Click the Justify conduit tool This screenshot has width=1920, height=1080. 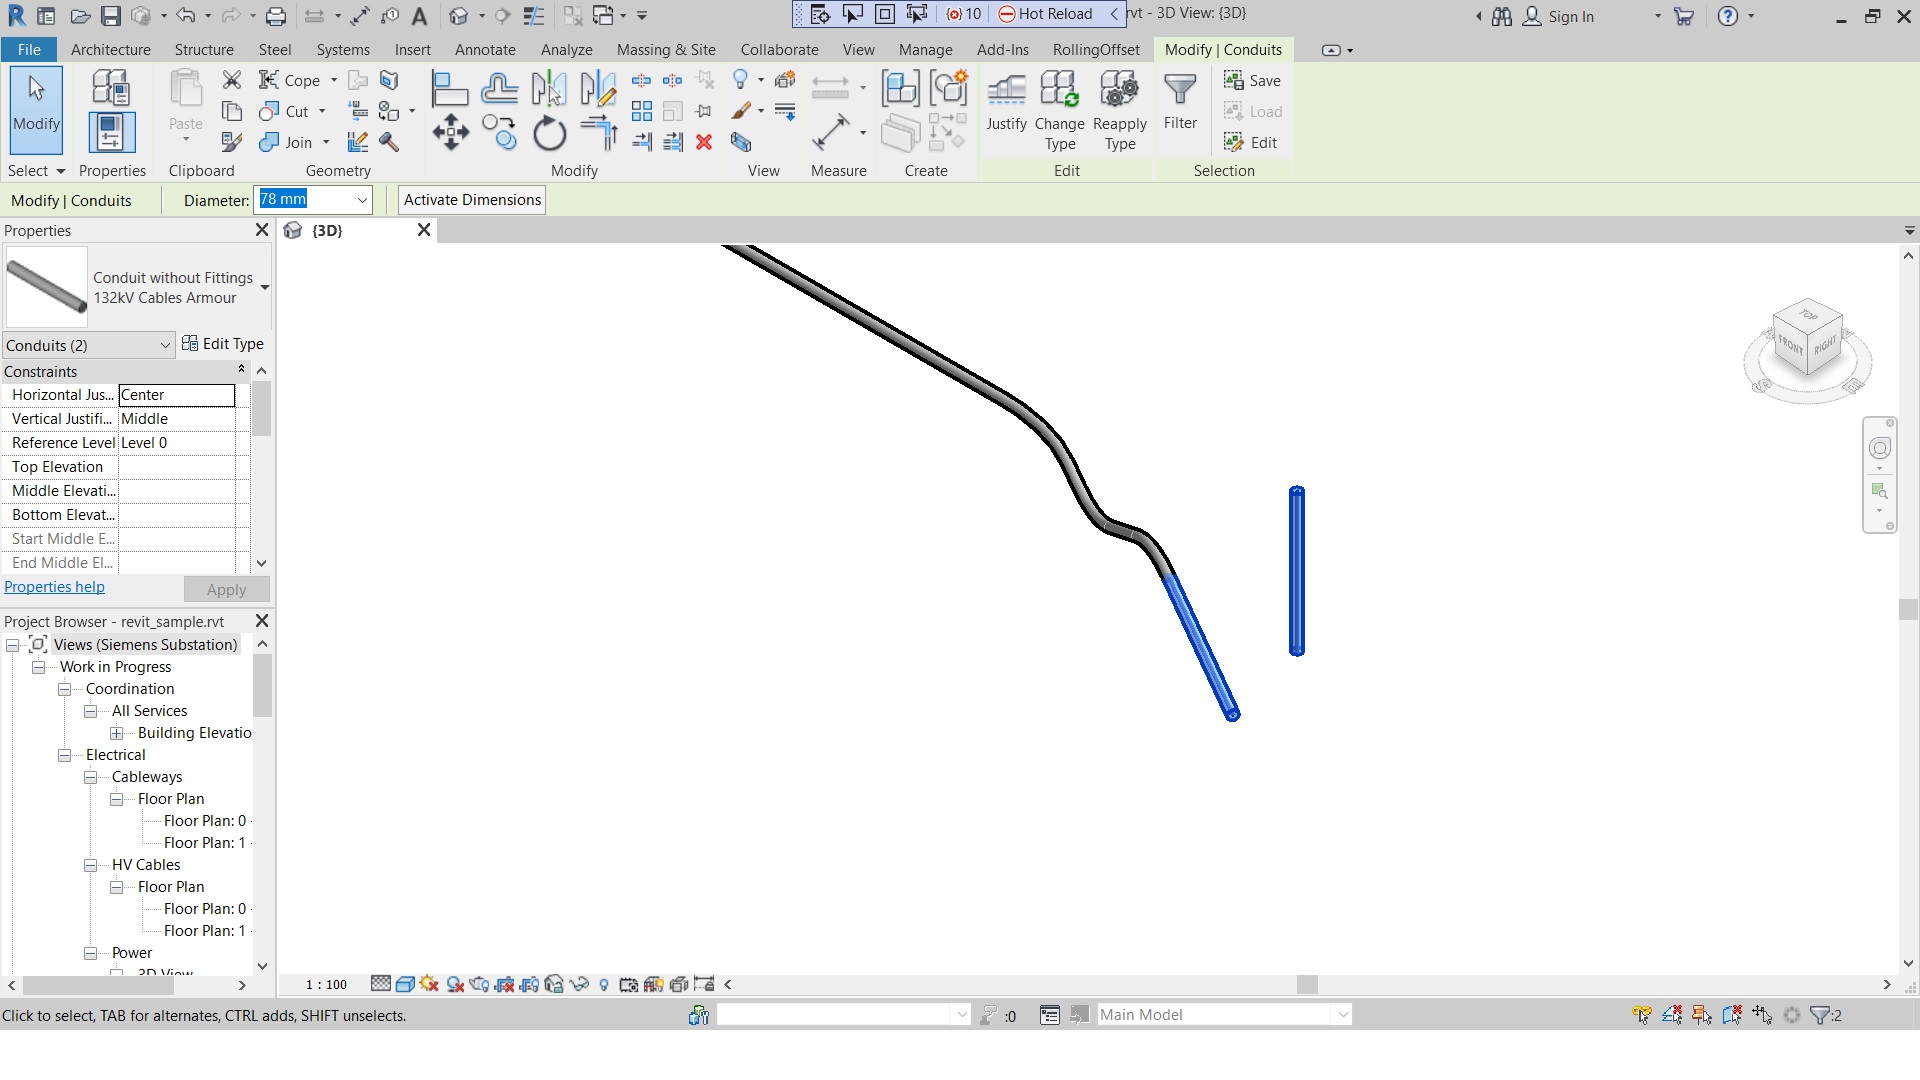click(1006, 102)
